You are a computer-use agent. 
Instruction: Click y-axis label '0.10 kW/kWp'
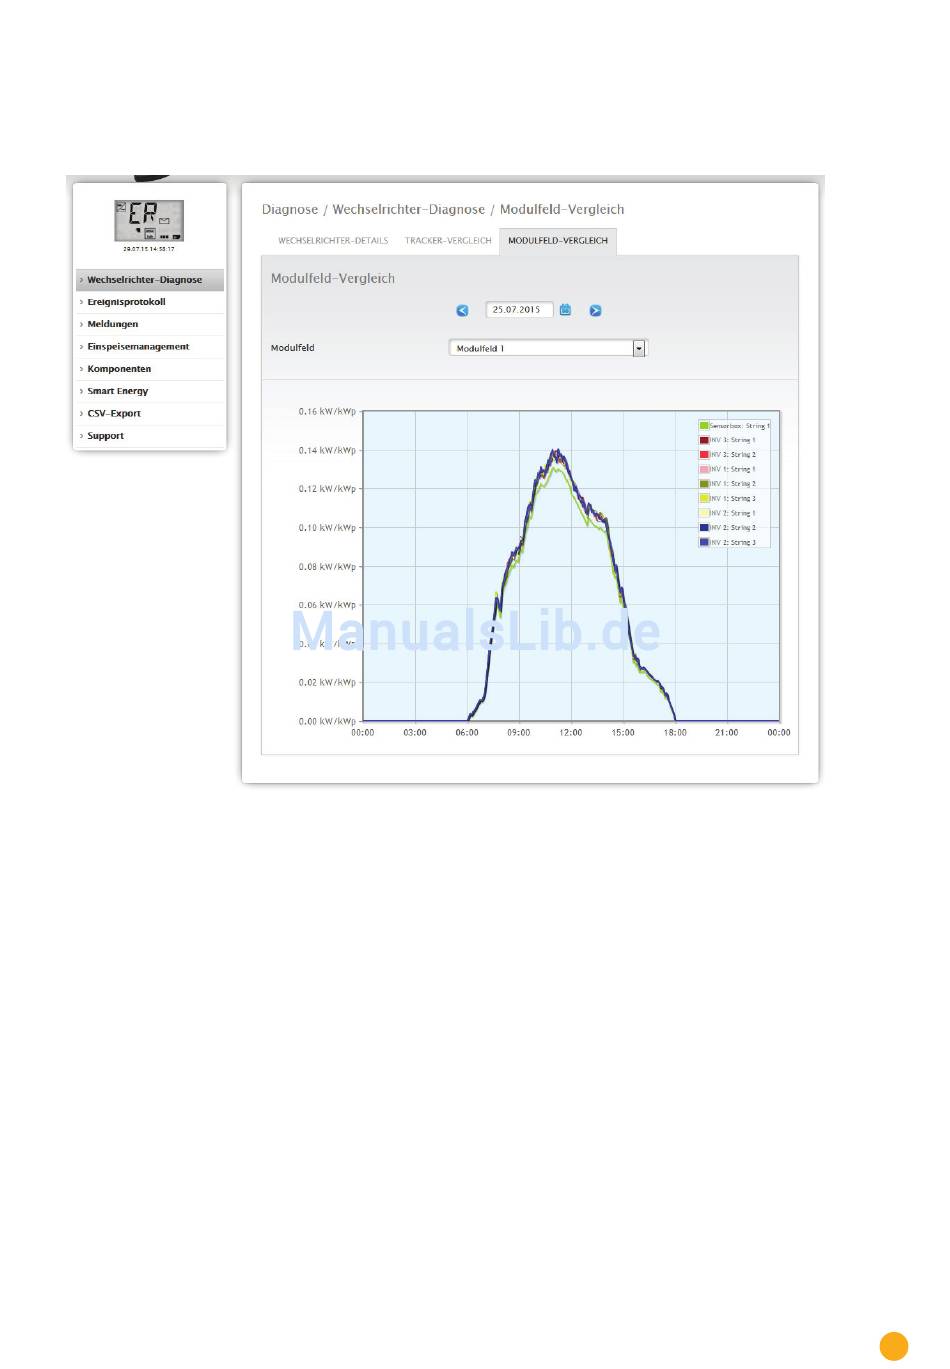coord(327,528)
